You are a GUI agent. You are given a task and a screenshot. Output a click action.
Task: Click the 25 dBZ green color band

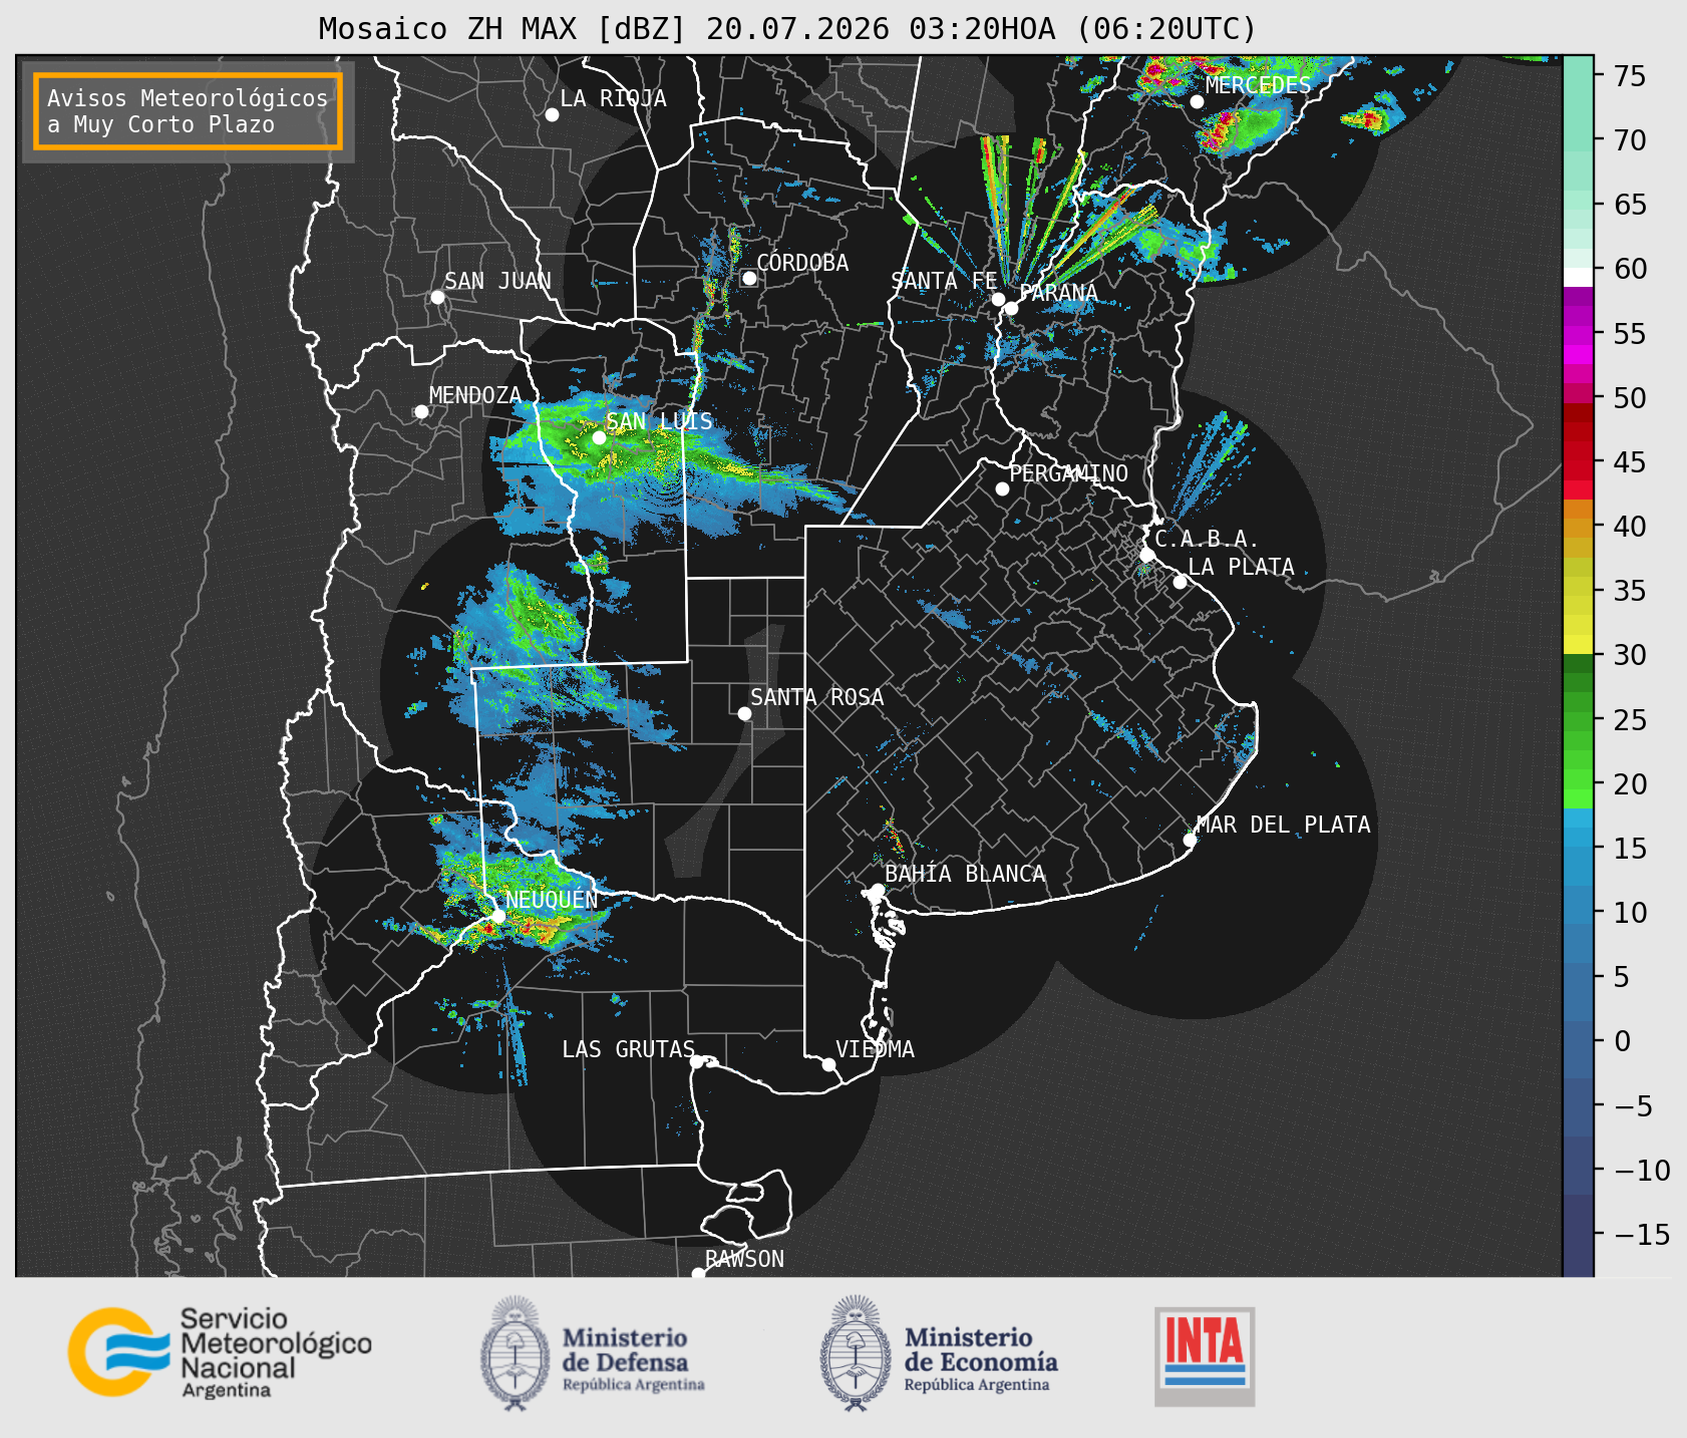click(1578, 719)
